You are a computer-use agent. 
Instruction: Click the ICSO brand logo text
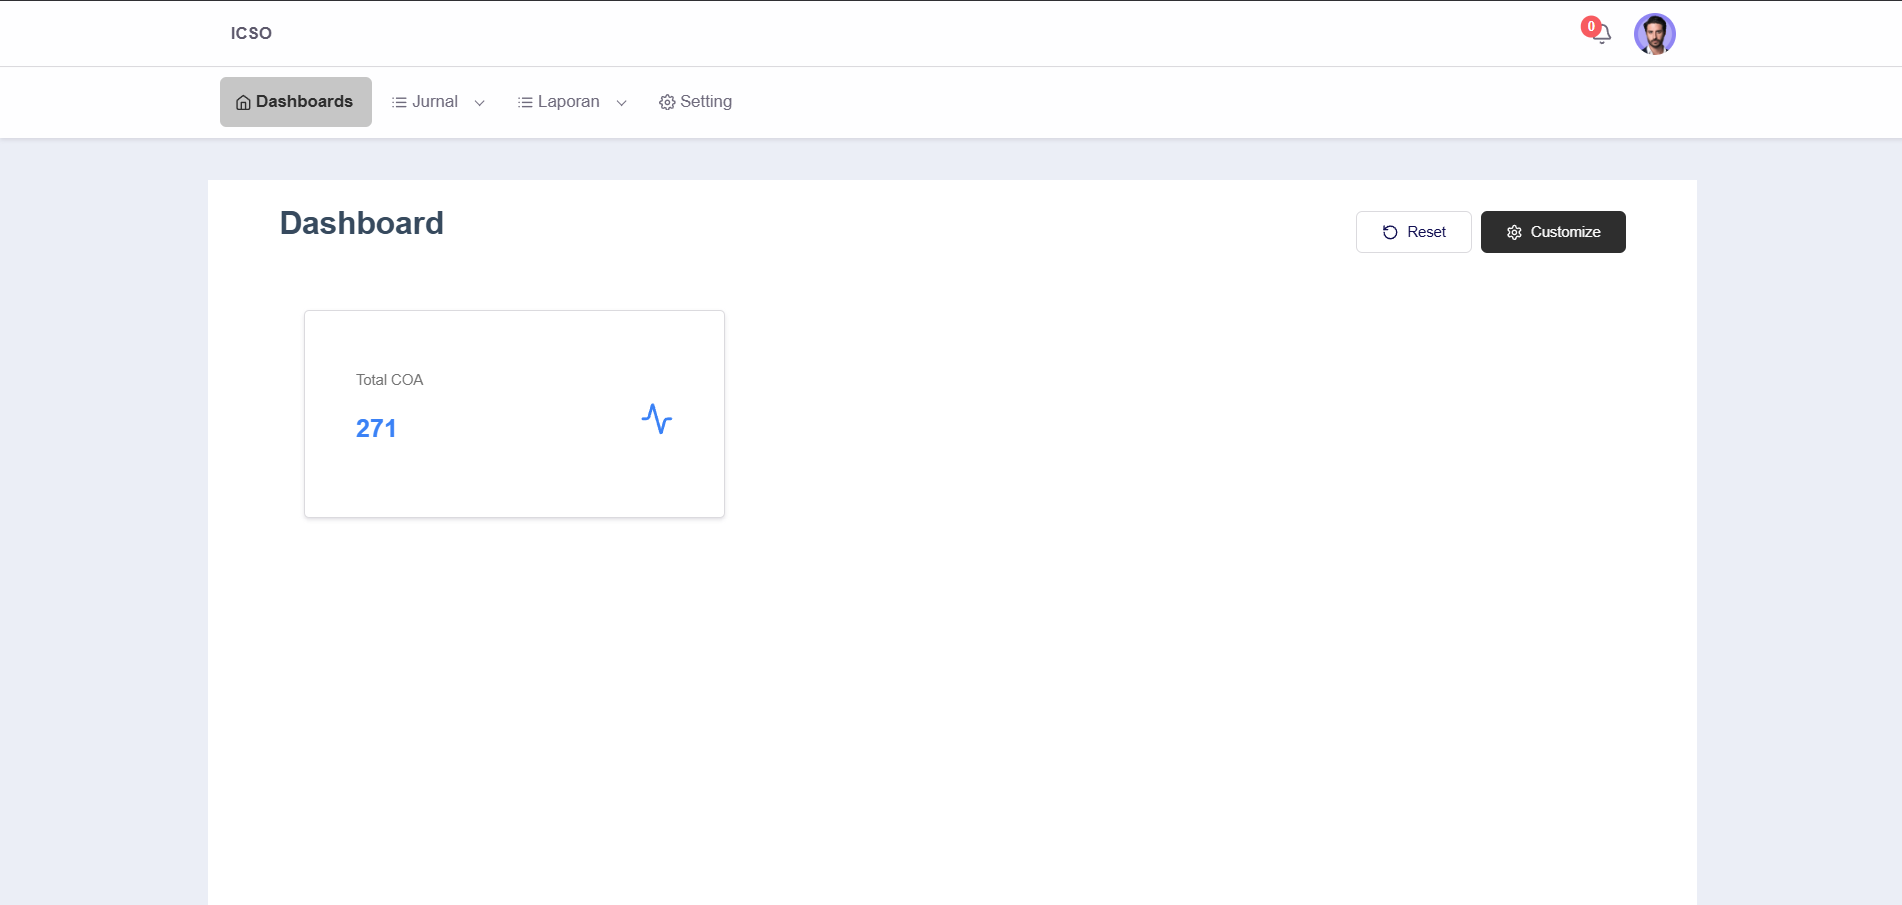point(251,33)
